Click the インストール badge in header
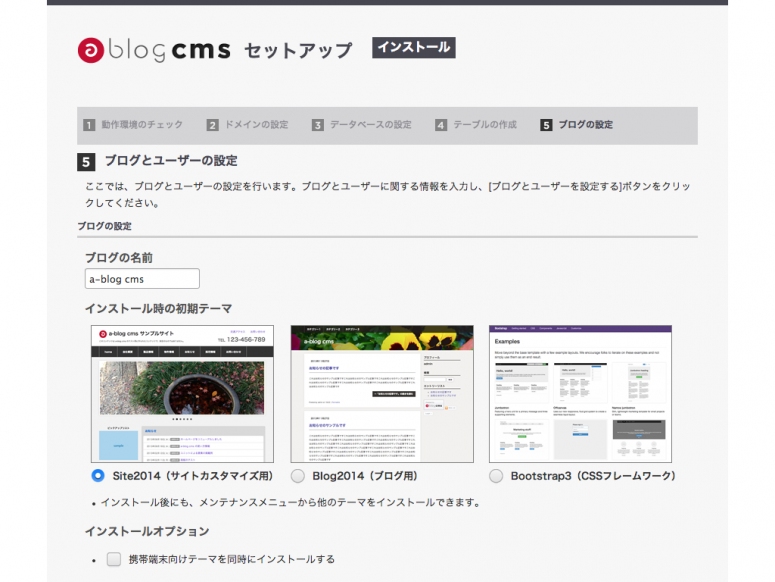Image resolution: width=775 pixels, height=582 pixels. click(x=414, y=47)
